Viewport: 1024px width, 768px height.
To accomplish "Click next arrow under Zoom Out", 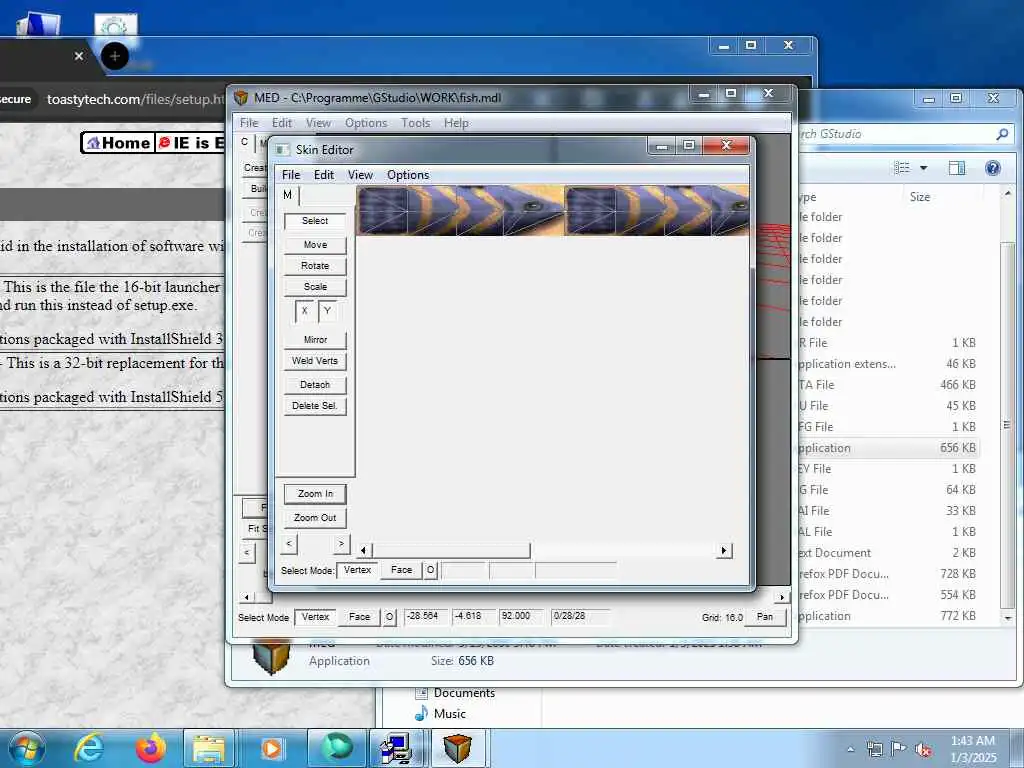I will pos(341,543).
